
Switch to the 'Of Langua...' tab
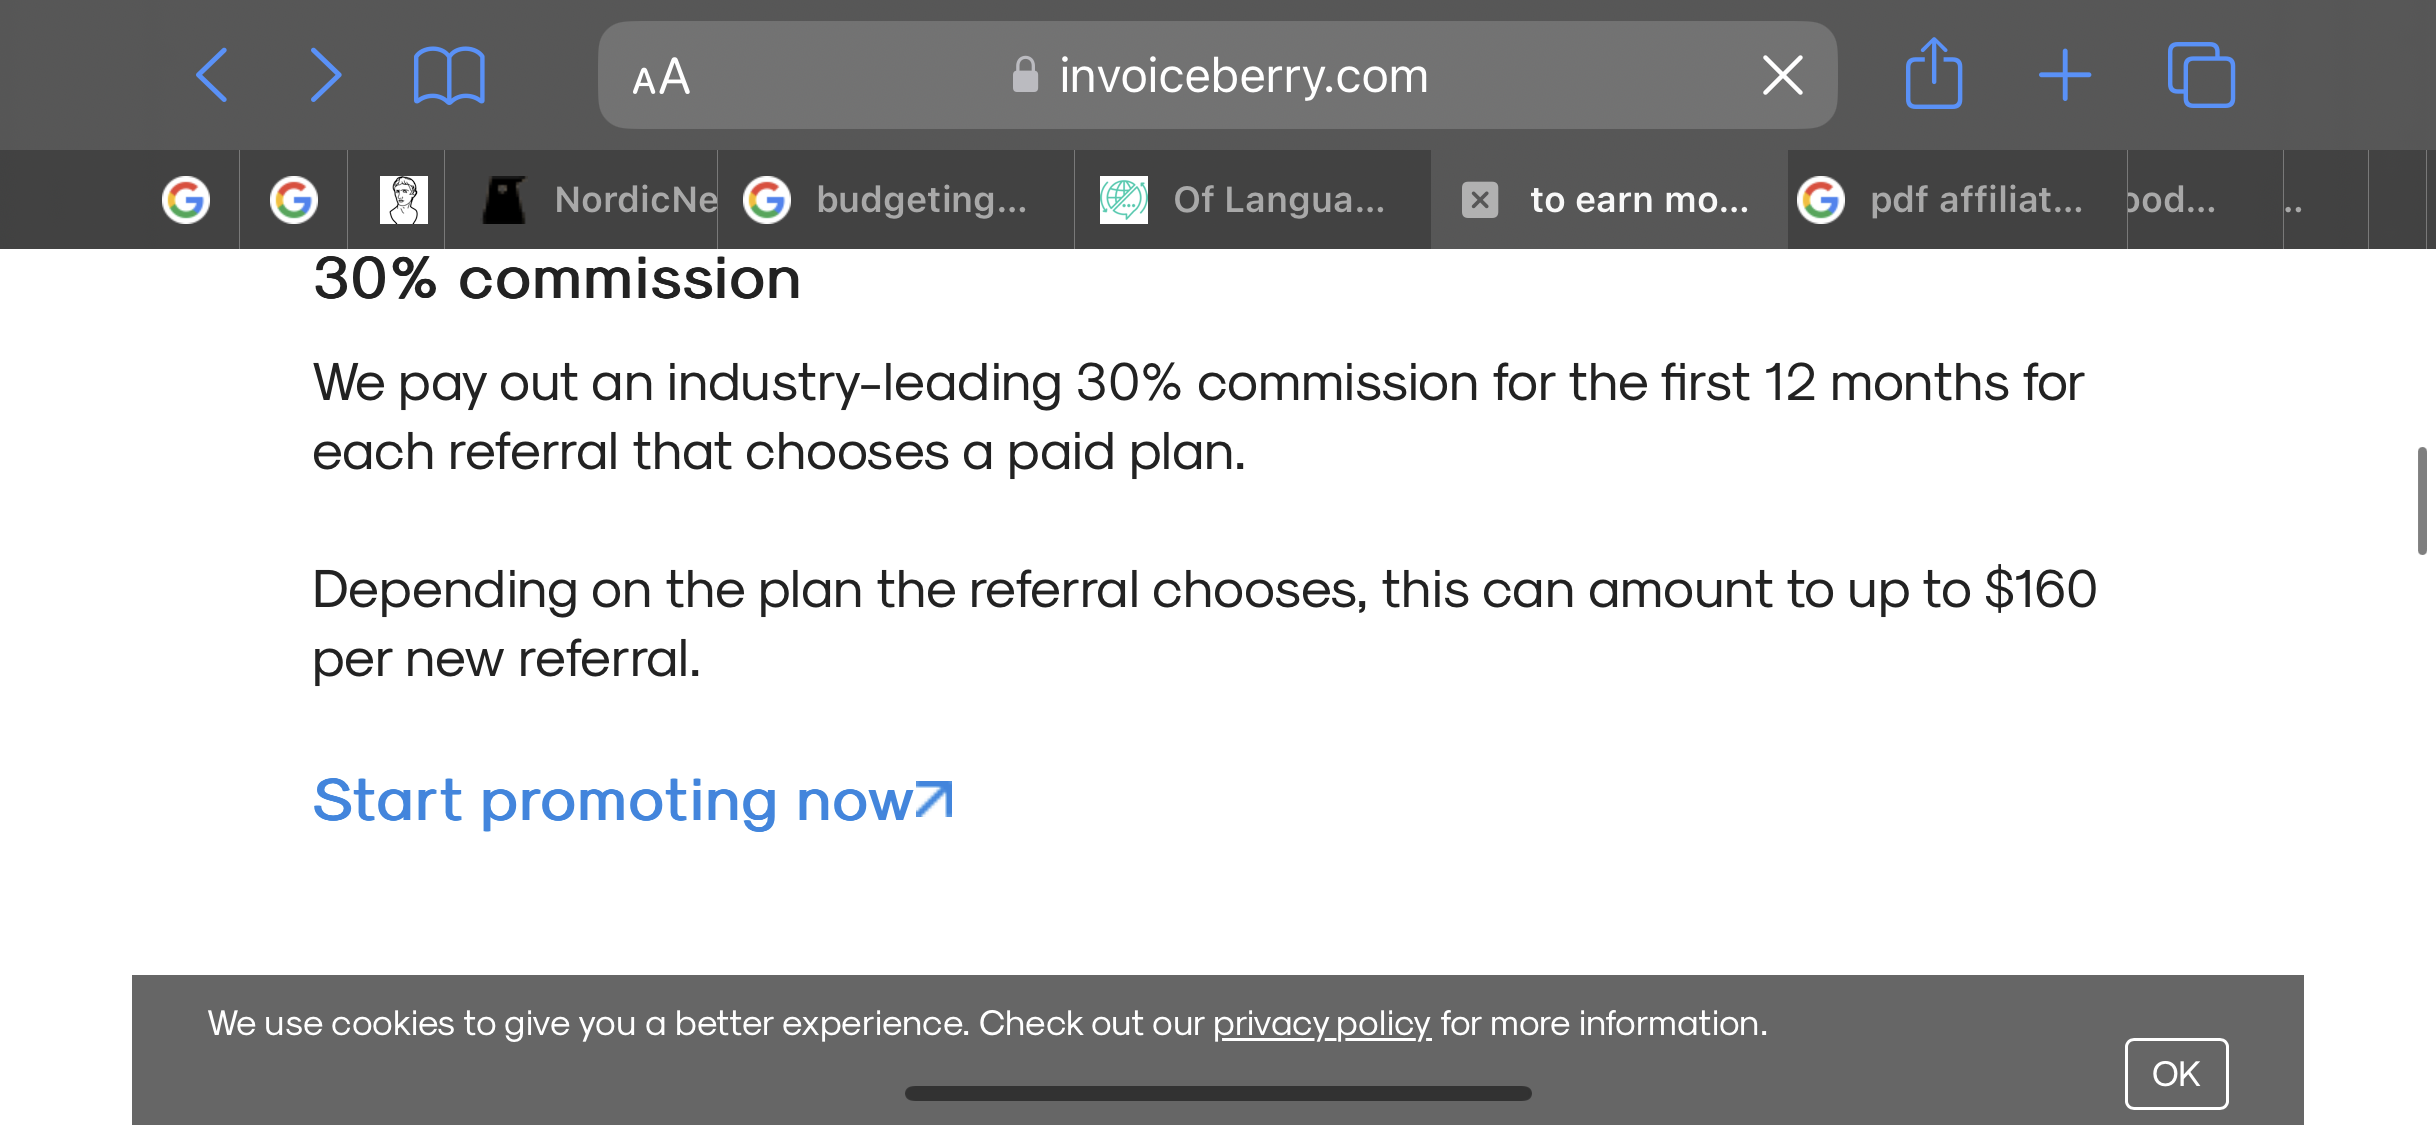[x=1253, y=199]
